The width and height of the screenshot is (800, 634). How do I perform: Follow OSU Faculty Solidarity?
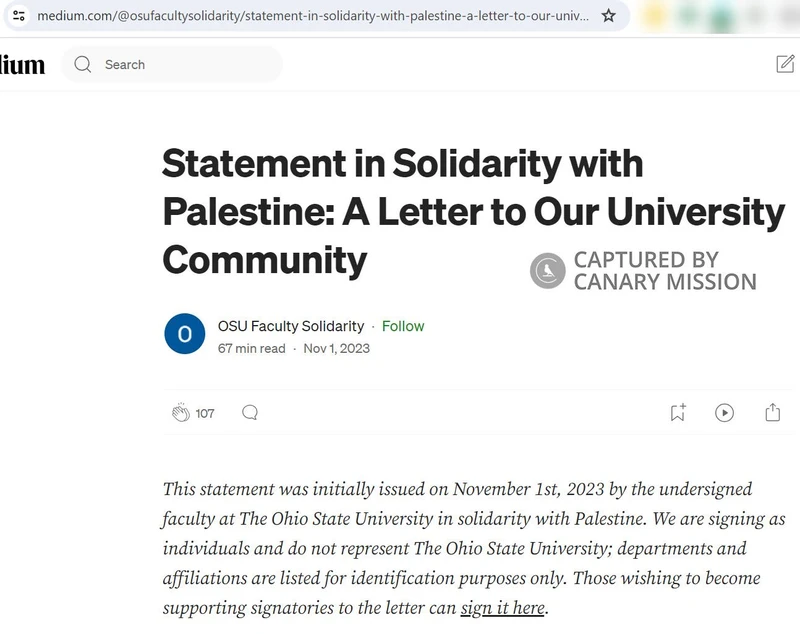pyautogui.click(x=403, y=326)
